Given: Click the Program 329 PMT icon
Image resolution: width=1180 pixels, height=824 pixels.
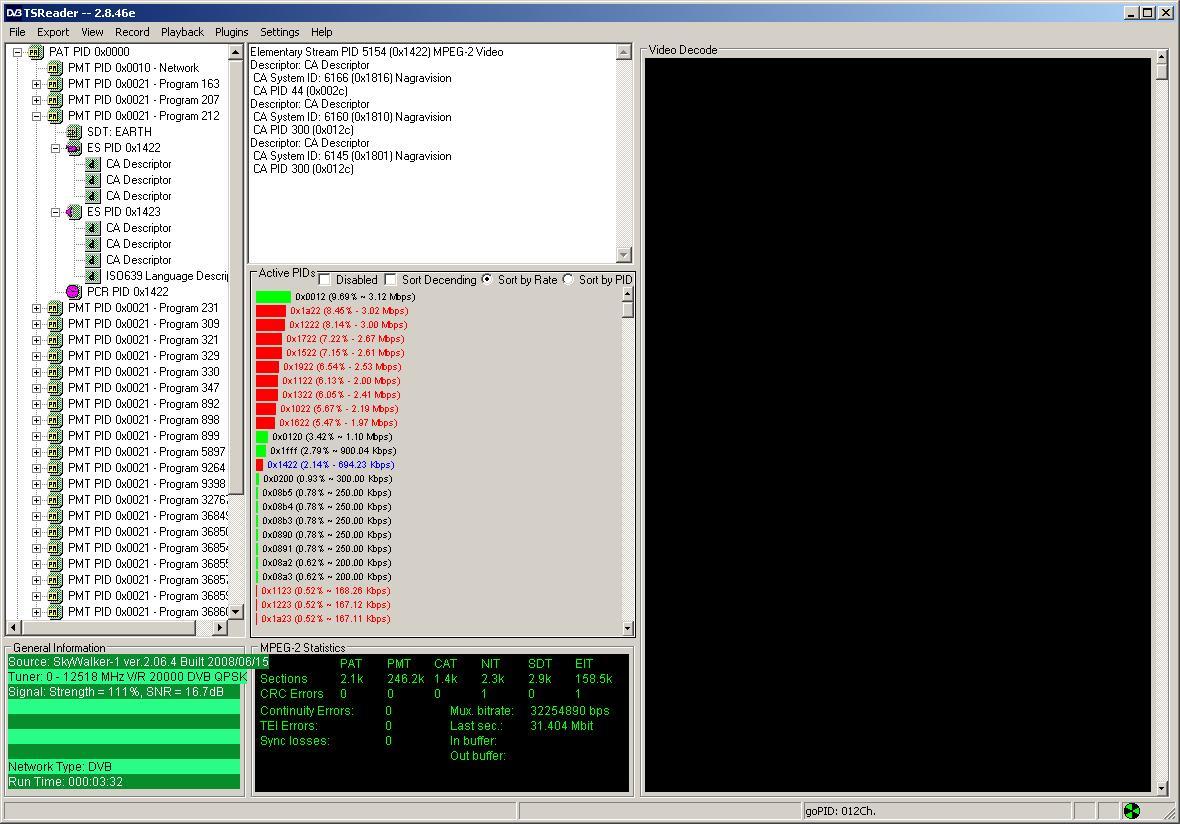Looking at the screenshot, I should (x=54, y=356).
